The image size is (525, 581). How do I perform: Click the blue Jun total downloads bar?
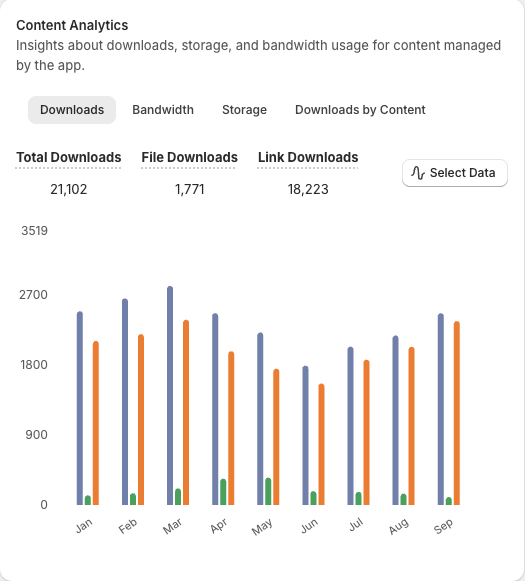click(305, 435)
